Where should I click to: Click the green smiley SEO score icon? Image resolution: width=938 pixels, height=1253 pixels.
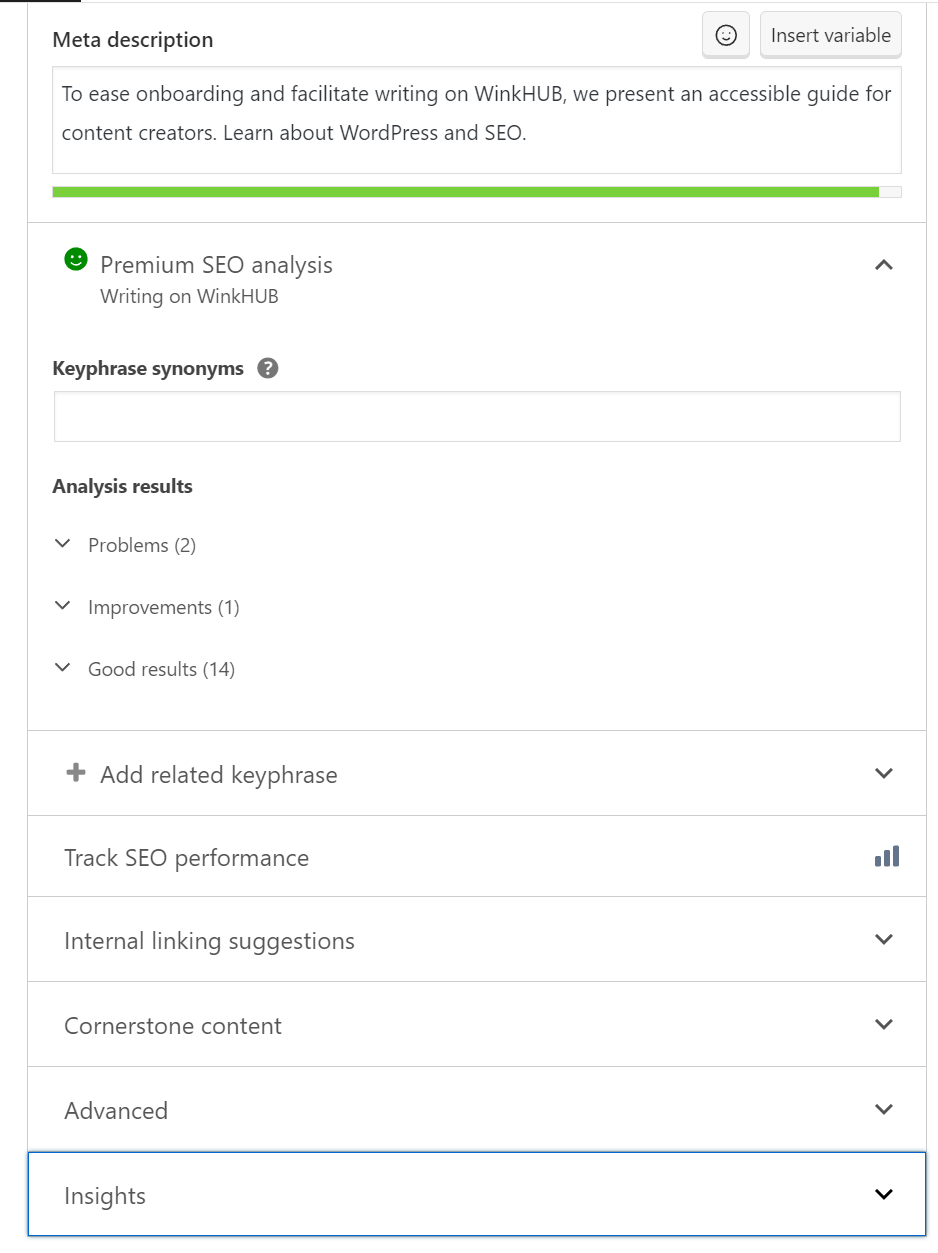(75, 260)
